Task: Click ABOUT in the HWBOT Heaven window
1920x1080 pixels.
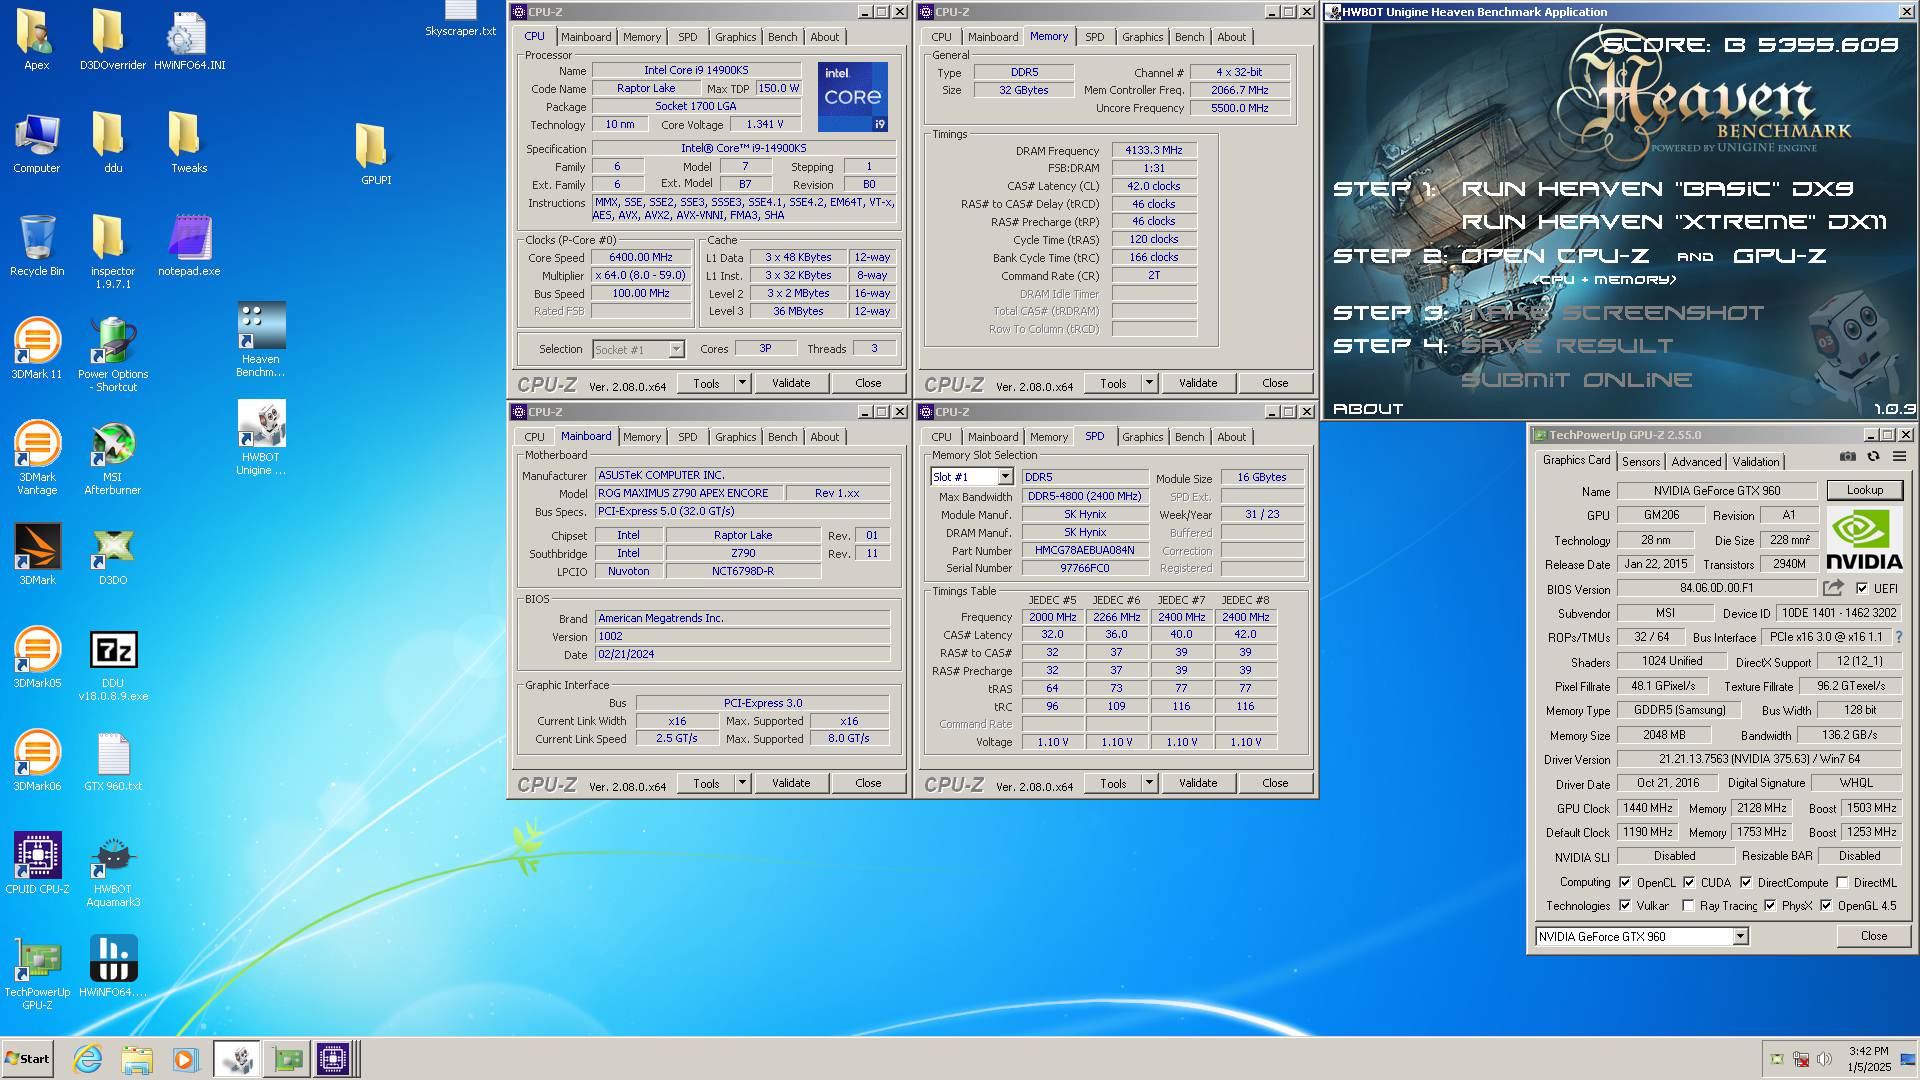Action: point(1368,409)
